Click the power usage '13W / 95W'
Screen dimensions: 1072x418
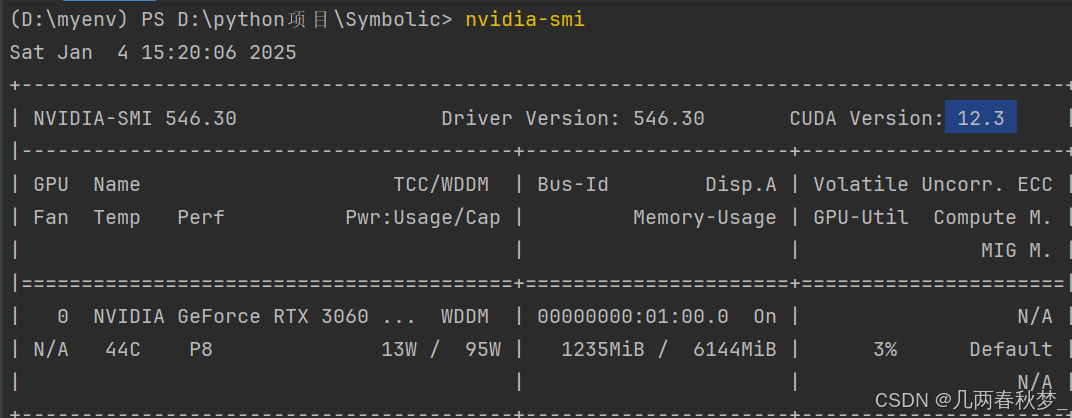[441, 350]
